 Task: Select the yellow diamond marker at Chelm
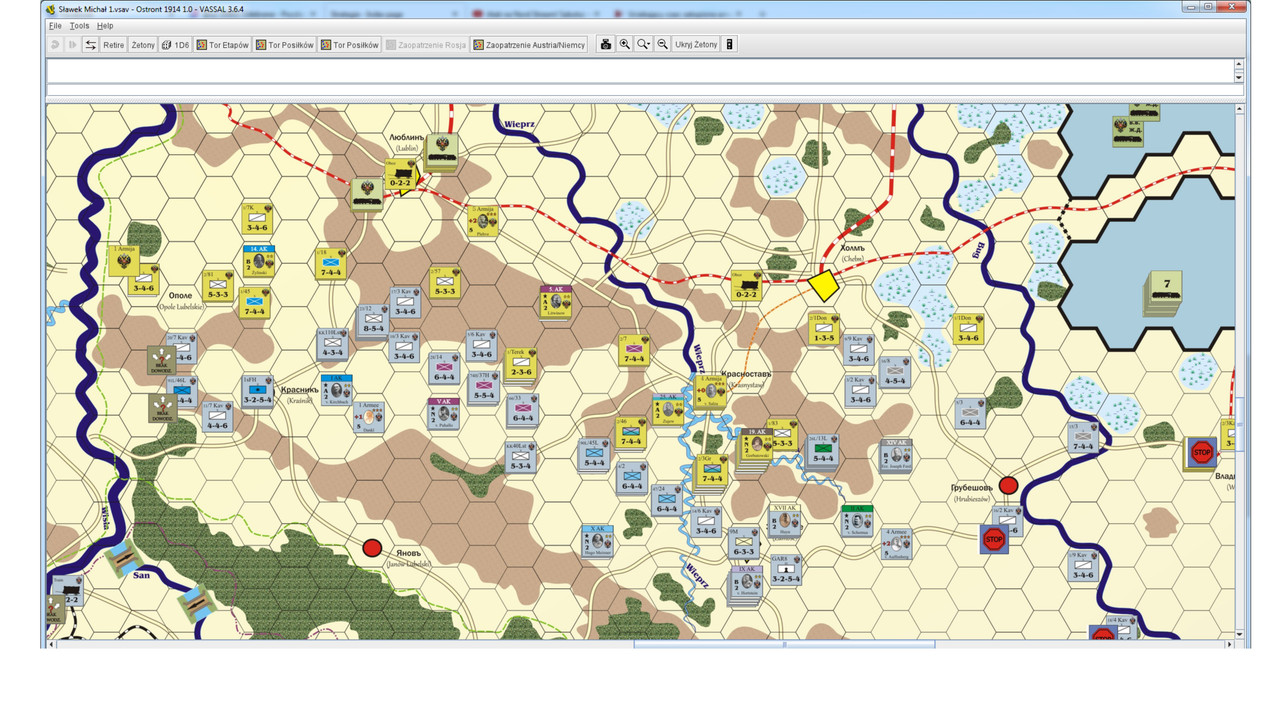point(823,285)
